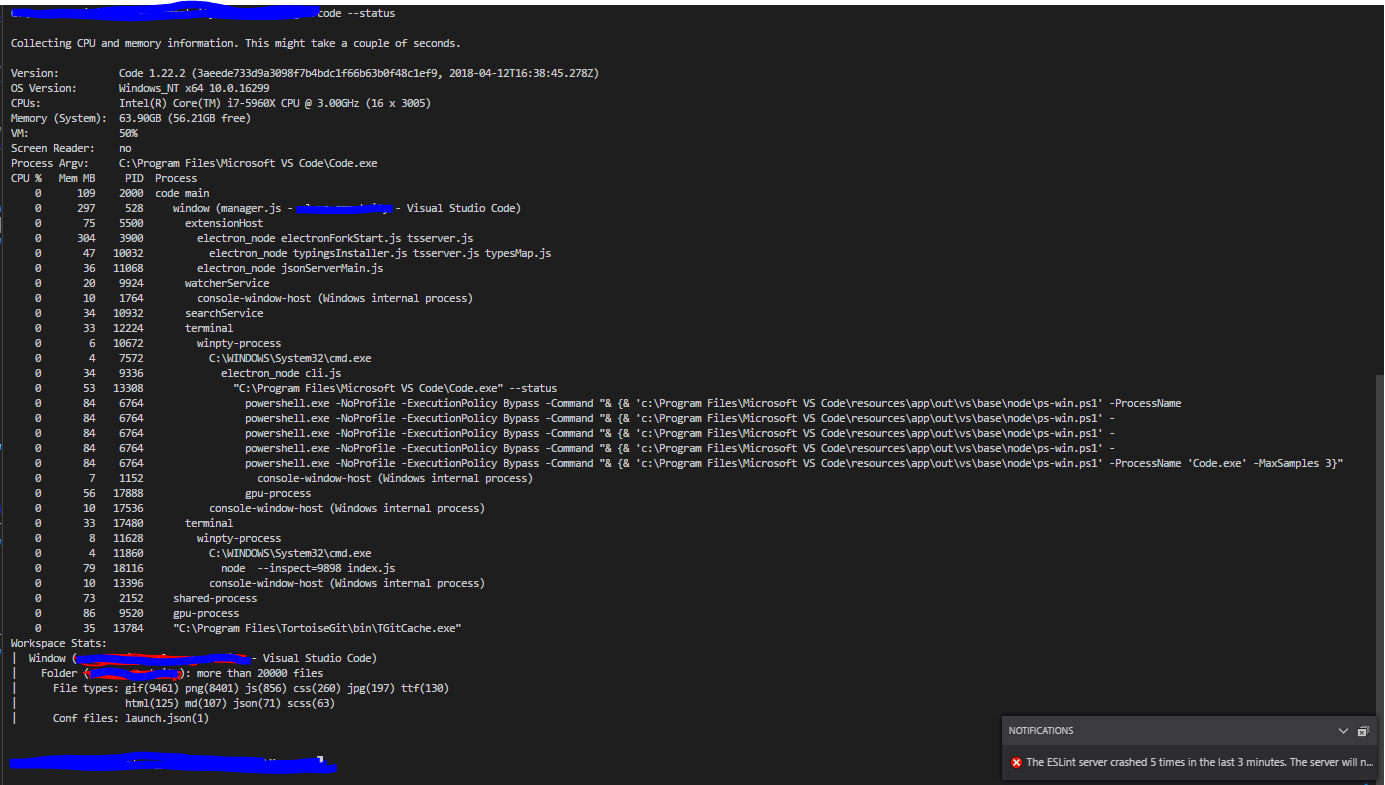
Task: Click the 'shared-process' row
Action: tap(146, 599)
